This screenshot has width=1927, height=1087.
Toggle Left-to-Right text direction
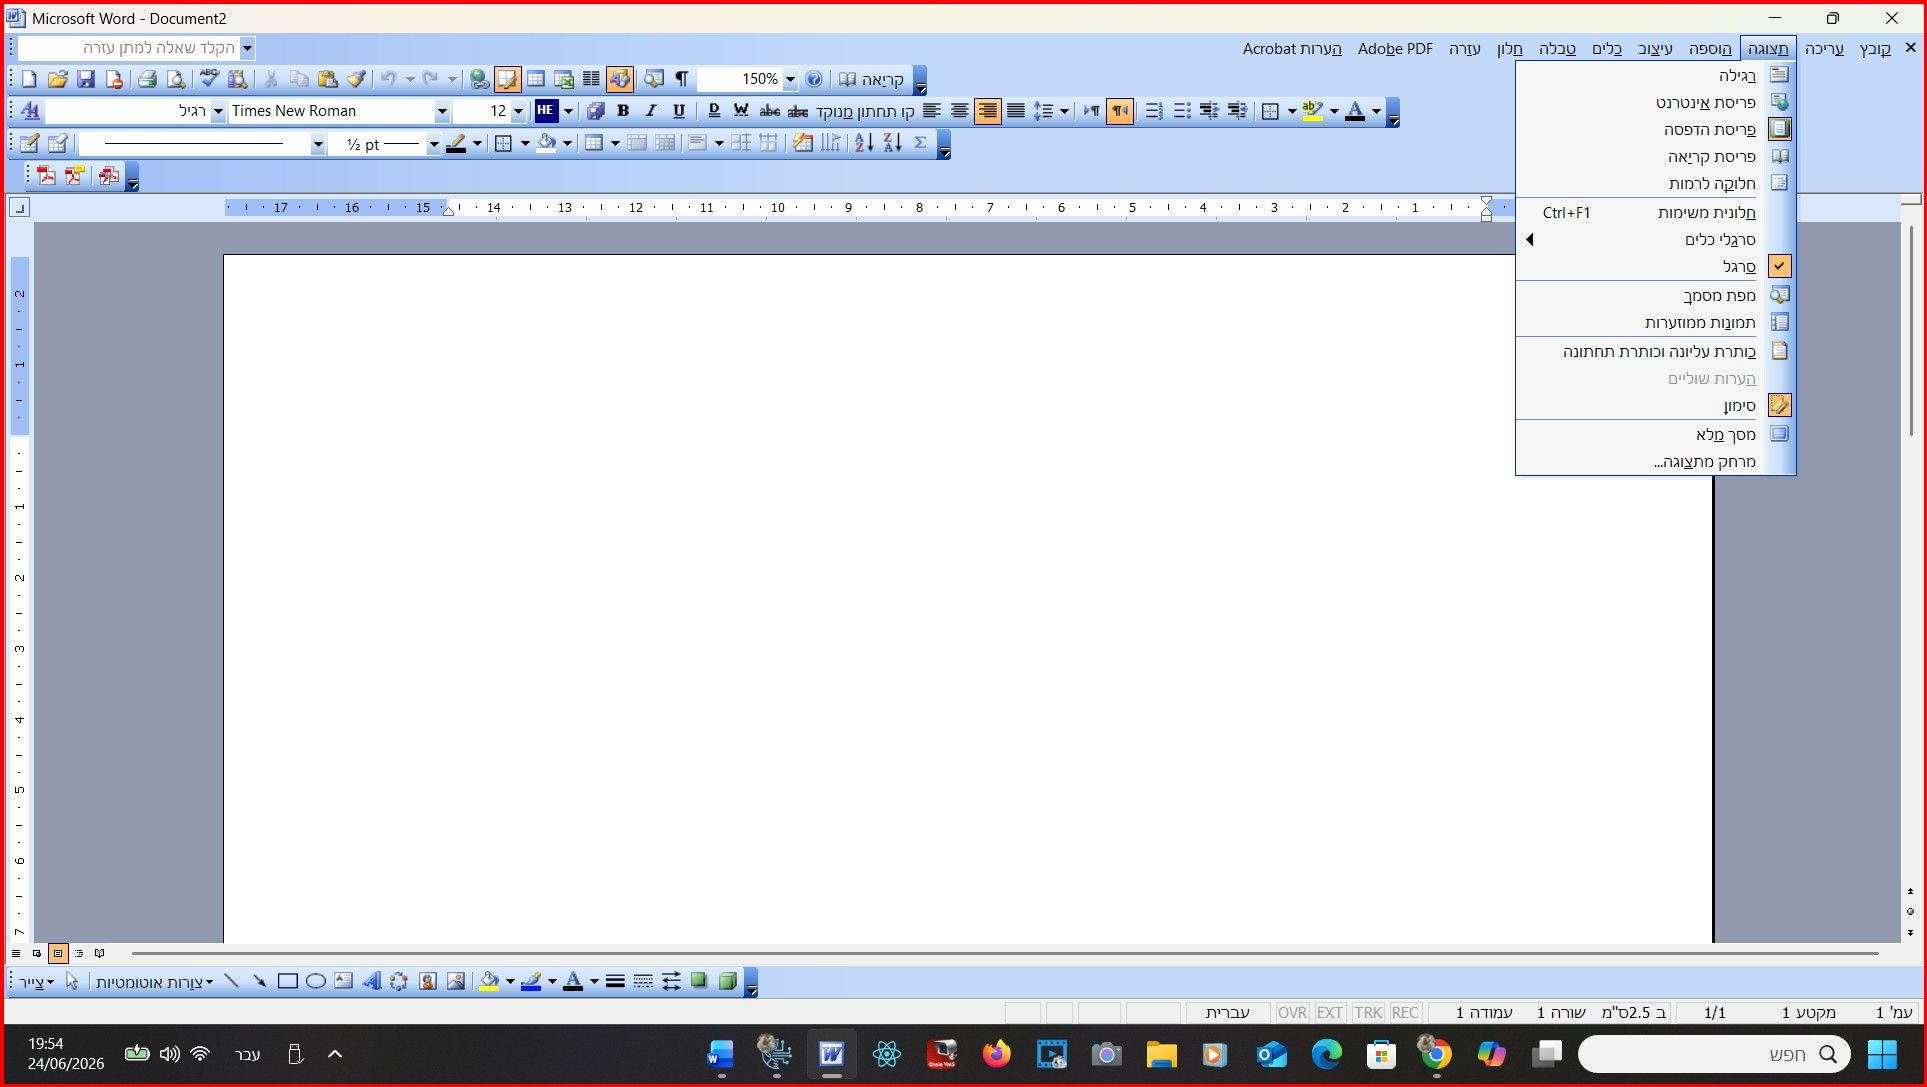[x=1091, y=111]
